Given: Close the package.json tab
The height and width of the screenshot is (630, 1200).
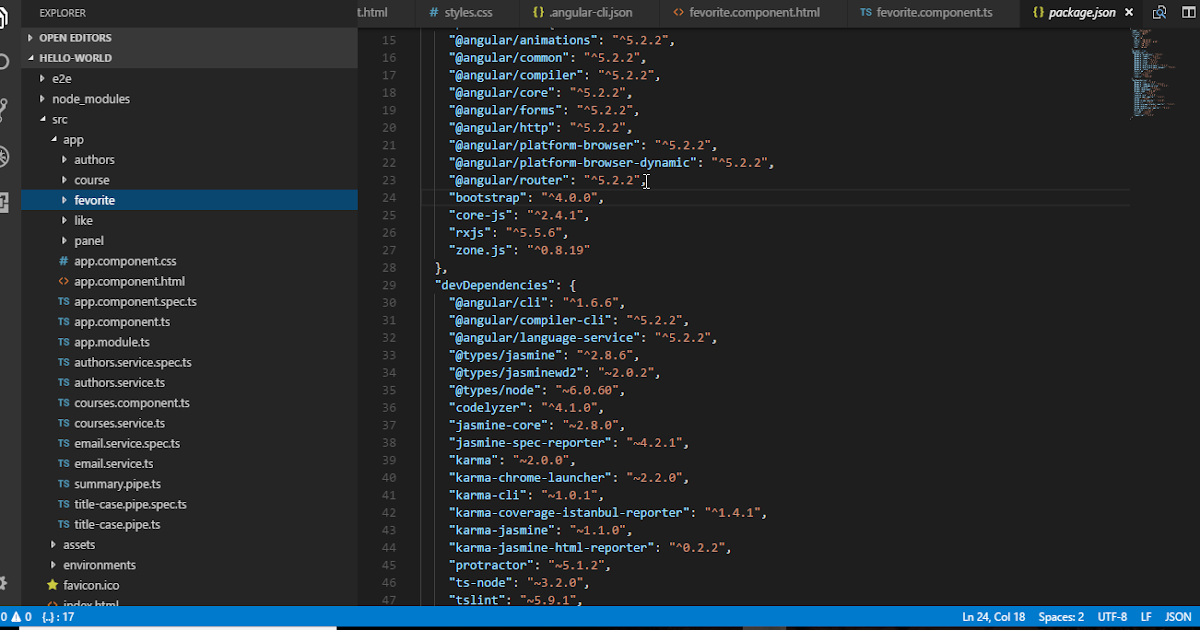Looking at the screenshot, I should [x=1129, y=12].
